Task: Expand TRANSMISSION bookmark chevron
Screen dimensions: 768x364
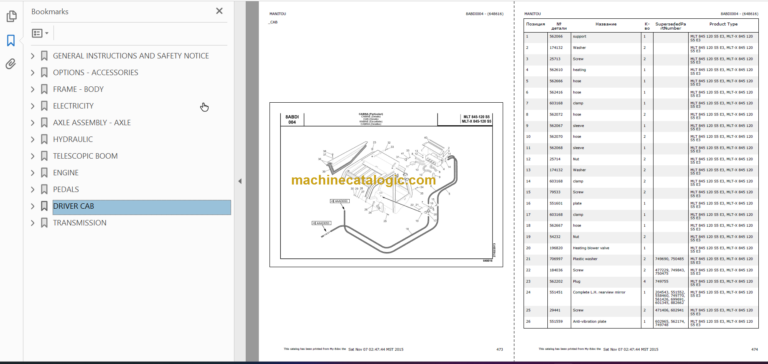Action: (x=33, y=223)
